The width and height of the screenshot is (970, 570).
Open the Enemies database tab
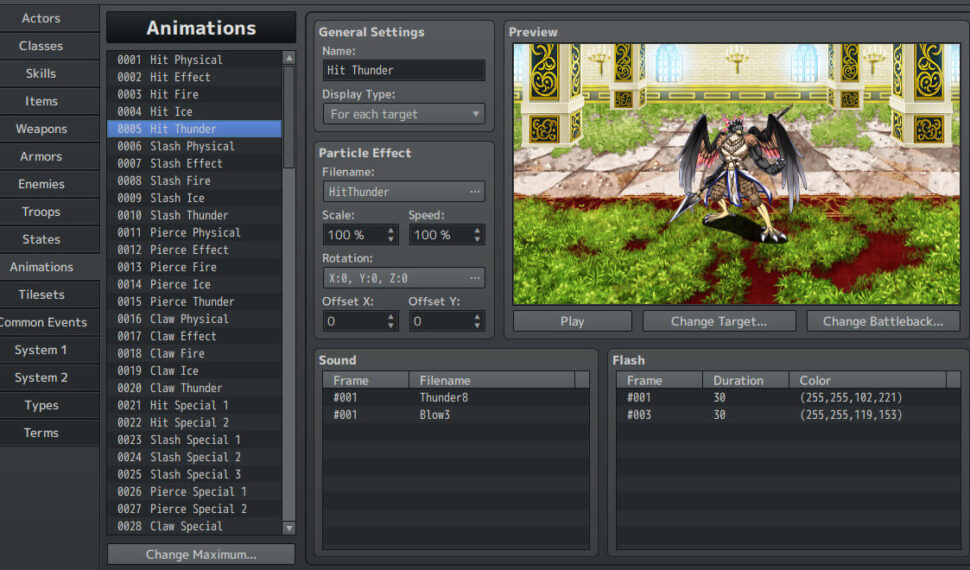pos(41,184)
